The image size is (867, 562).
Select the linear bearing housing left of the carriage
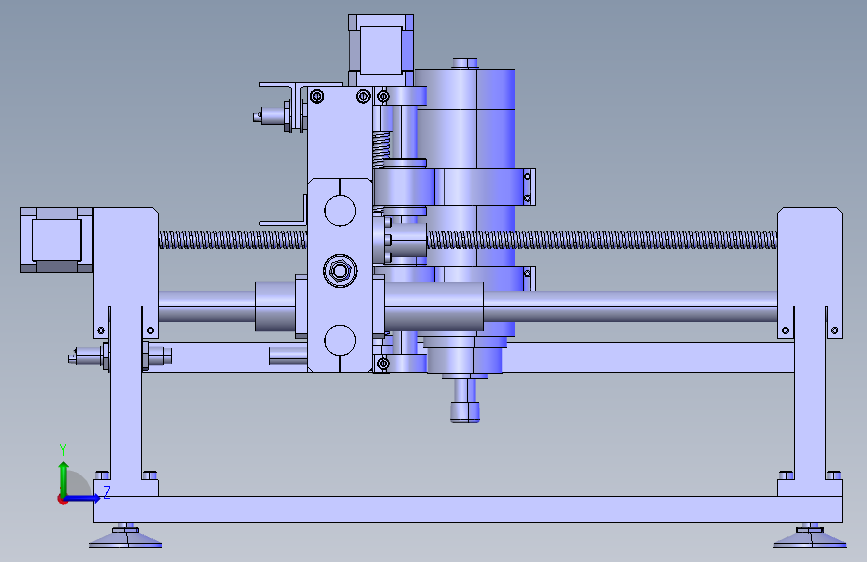(275, 306)
